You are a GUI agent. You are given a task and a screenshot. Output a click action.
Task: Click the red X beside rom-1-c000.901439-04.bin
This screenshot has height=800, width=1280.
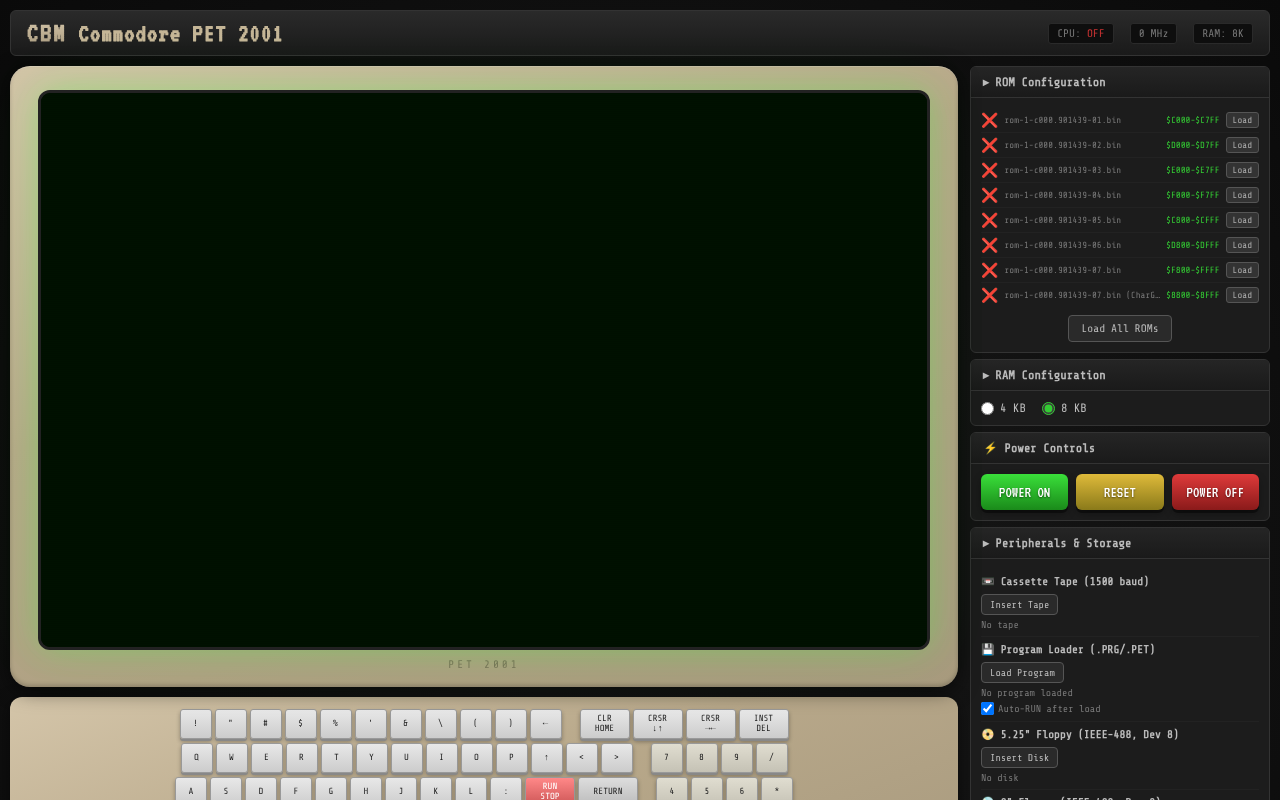(989, 195)
